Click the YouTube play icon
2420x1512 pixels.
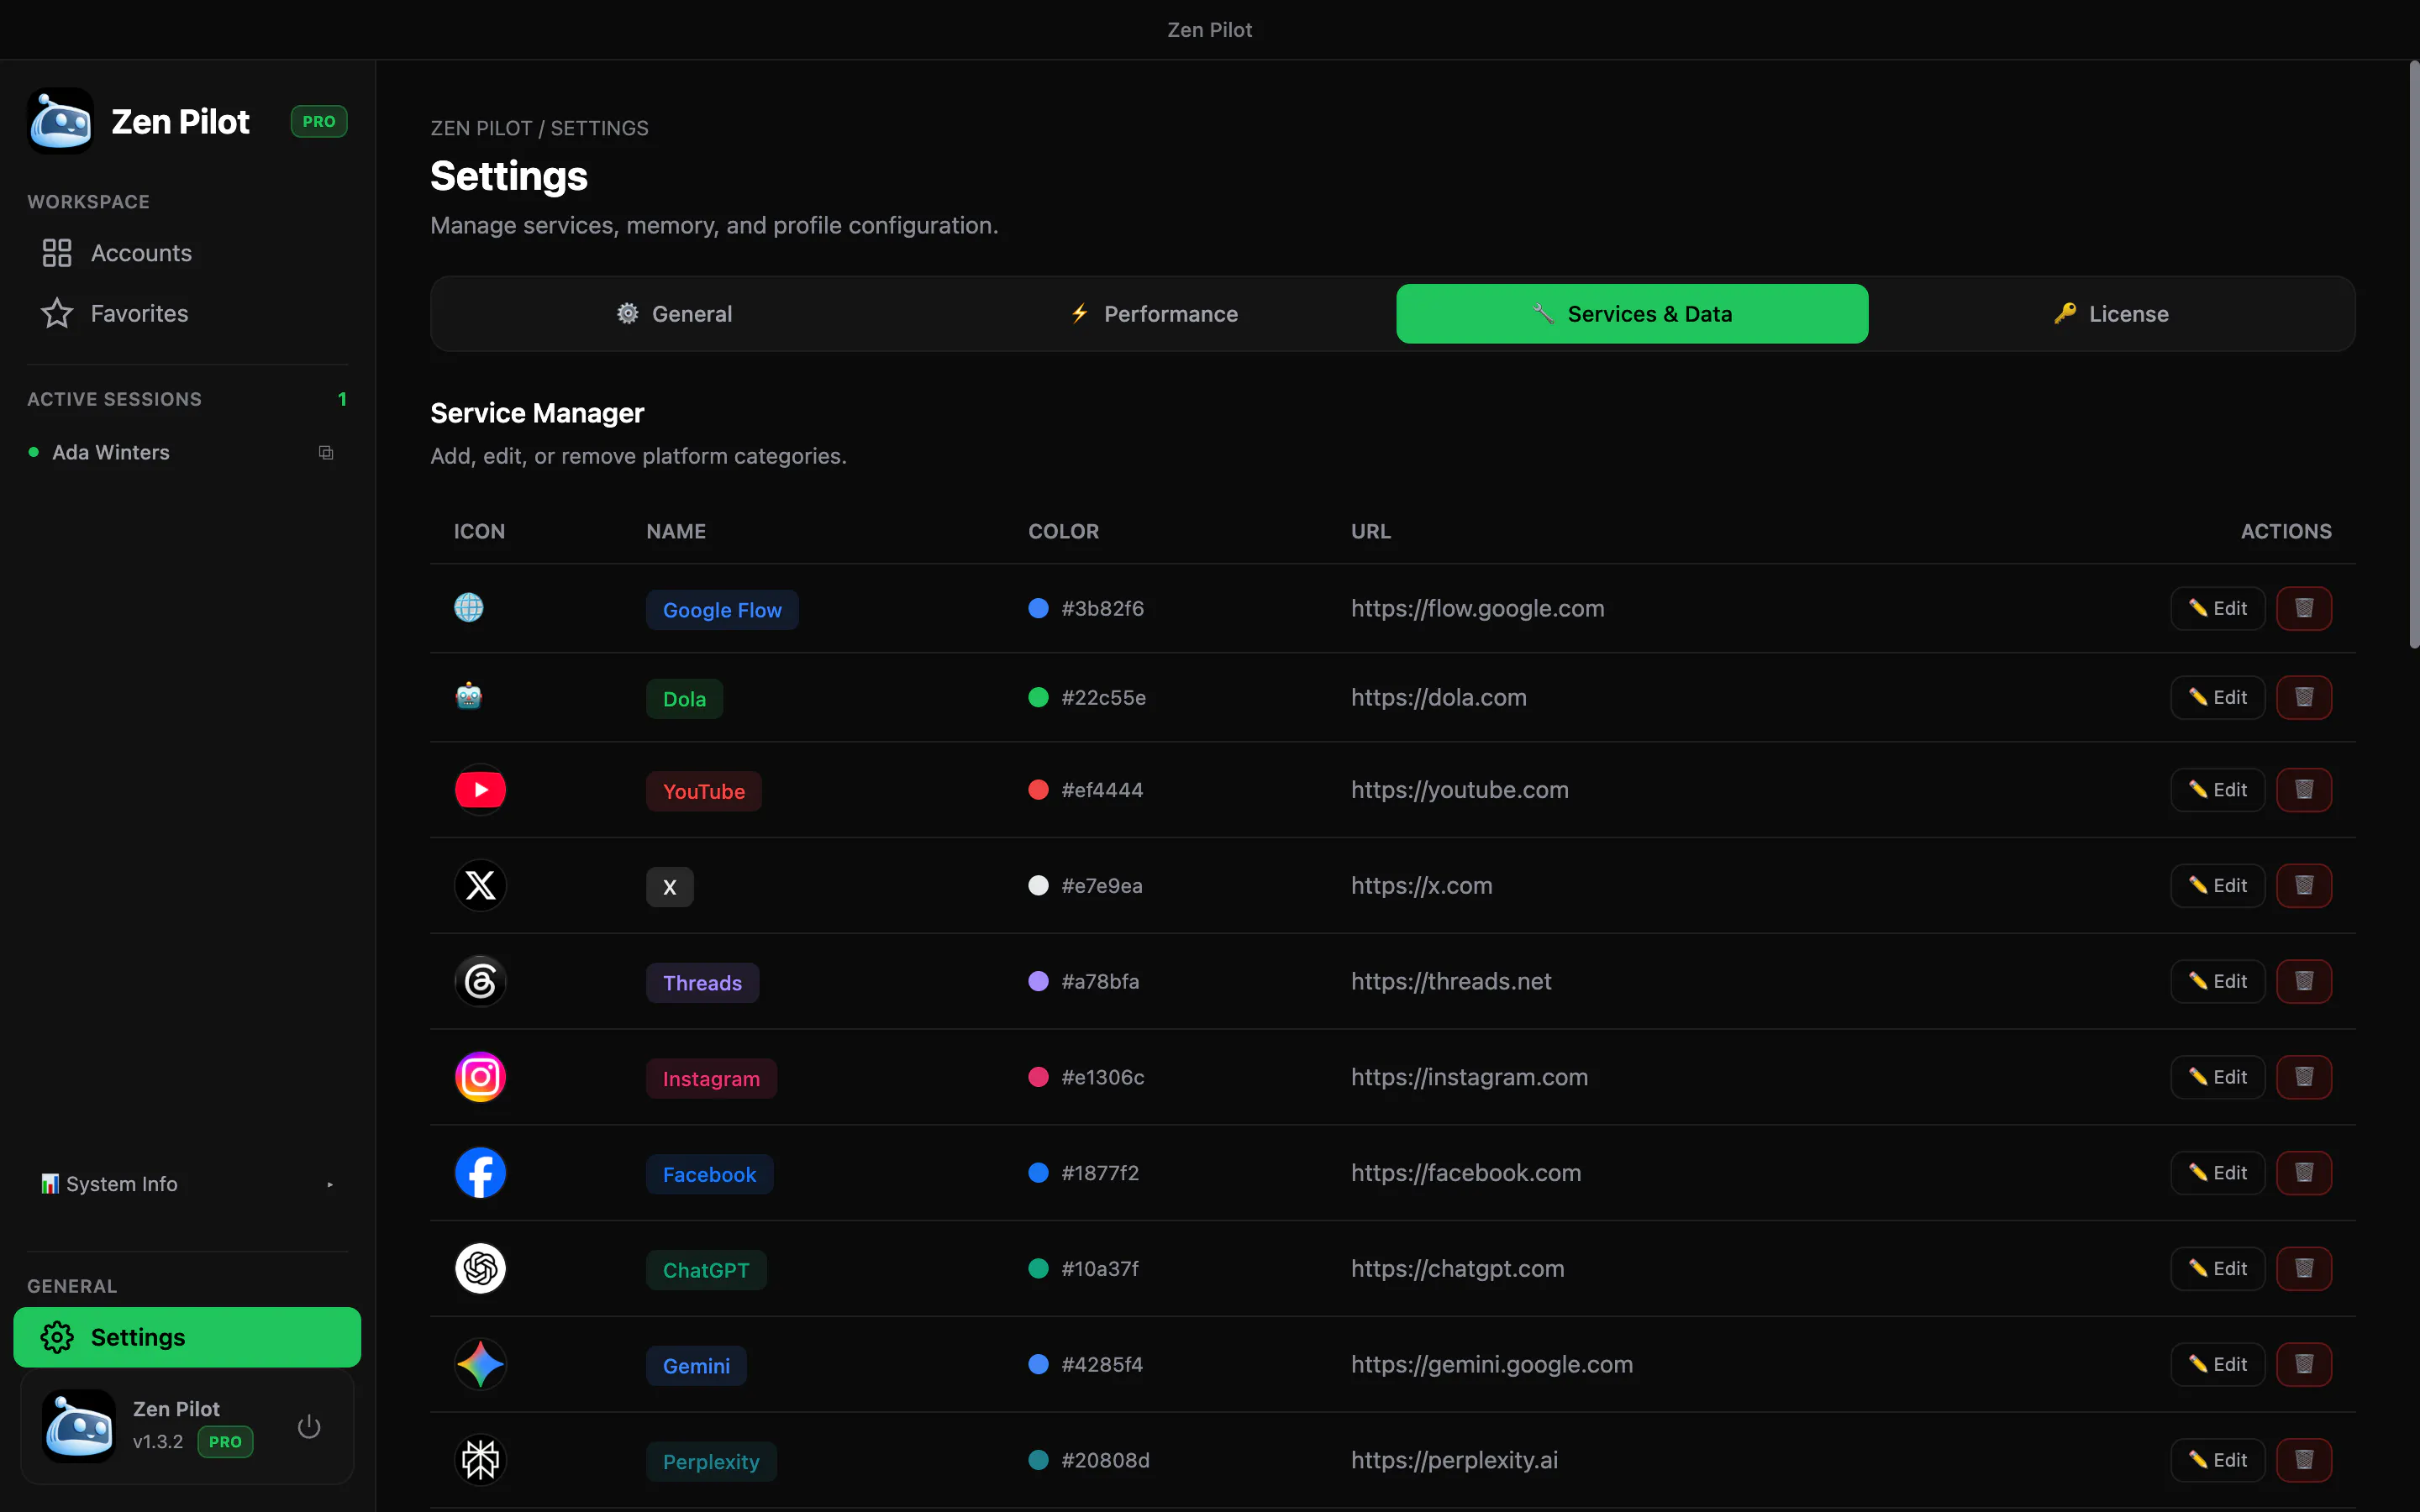tap(480, 789)
